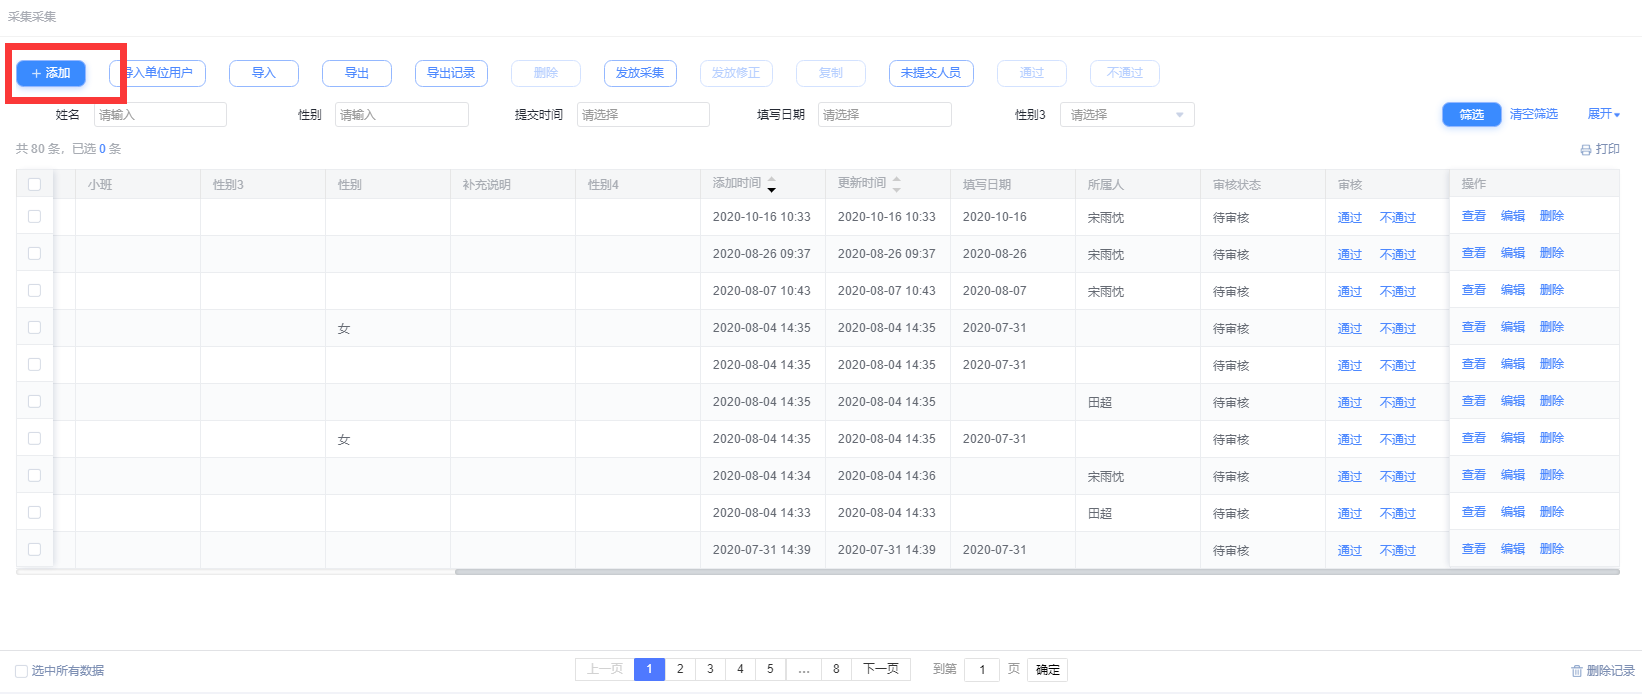The image size is (1642, 694).
Task: Go to 下一页 next page
Action: click(x=880, y=669)
